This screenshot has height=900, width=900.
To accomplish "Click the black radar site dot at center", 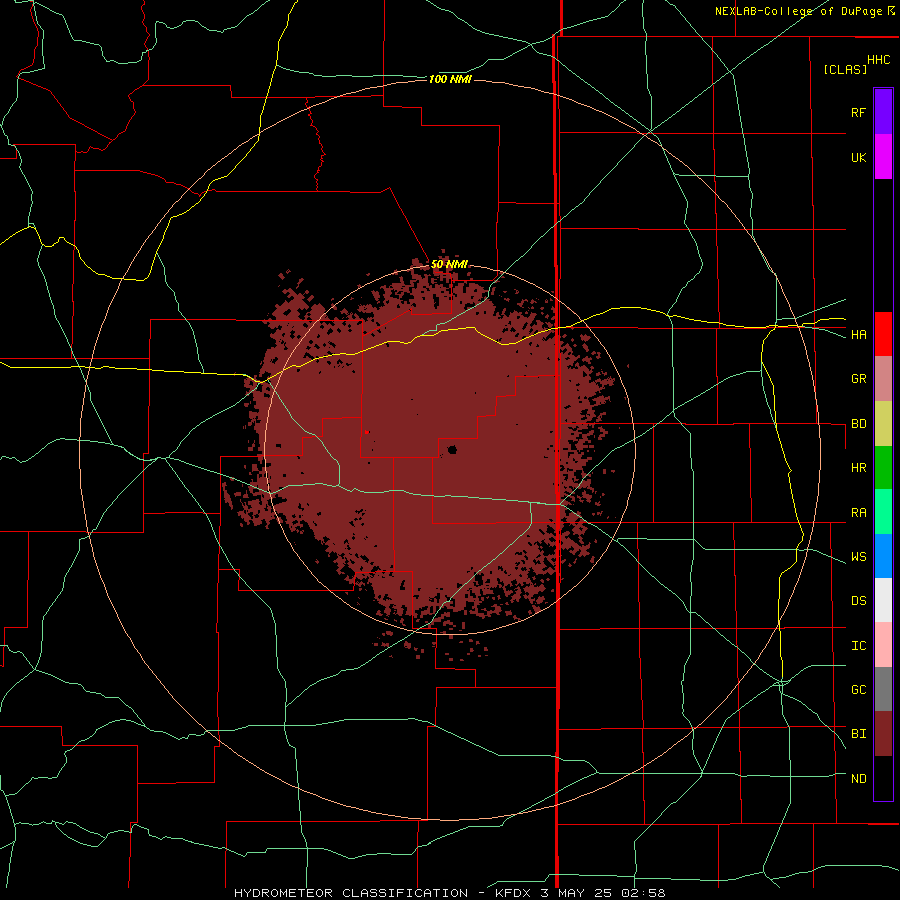I will coord(452,449).
